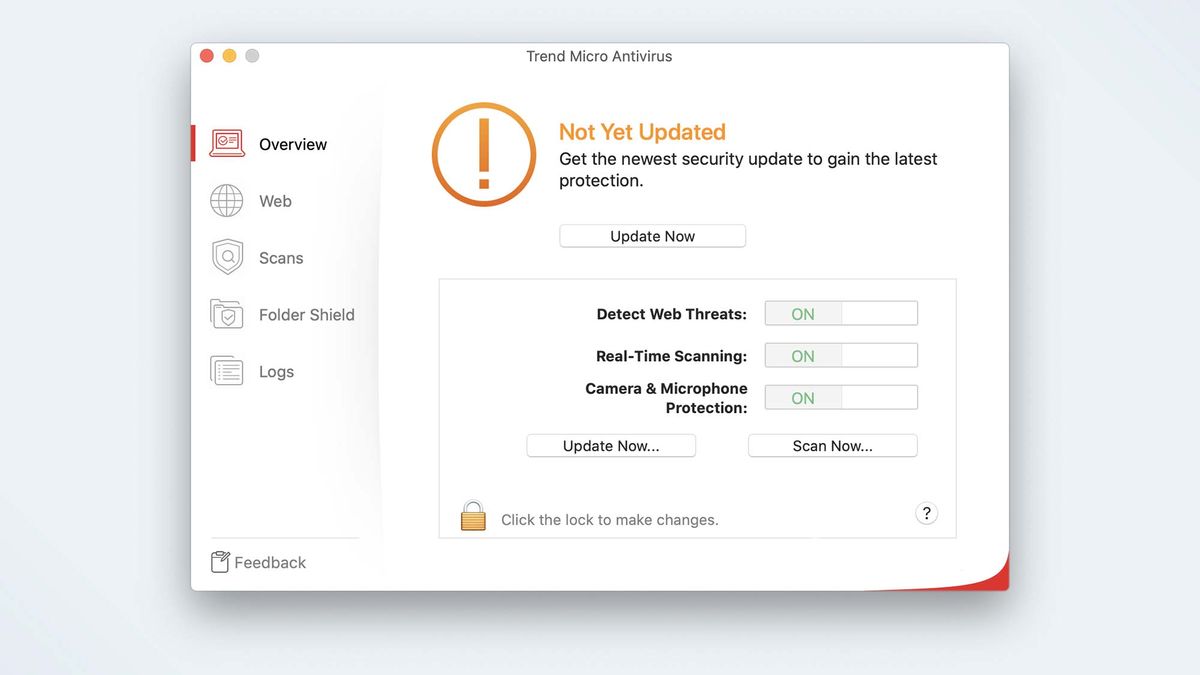1200x675 pixels.
Task: Switch to the Web section
Action: pos(274,200)
